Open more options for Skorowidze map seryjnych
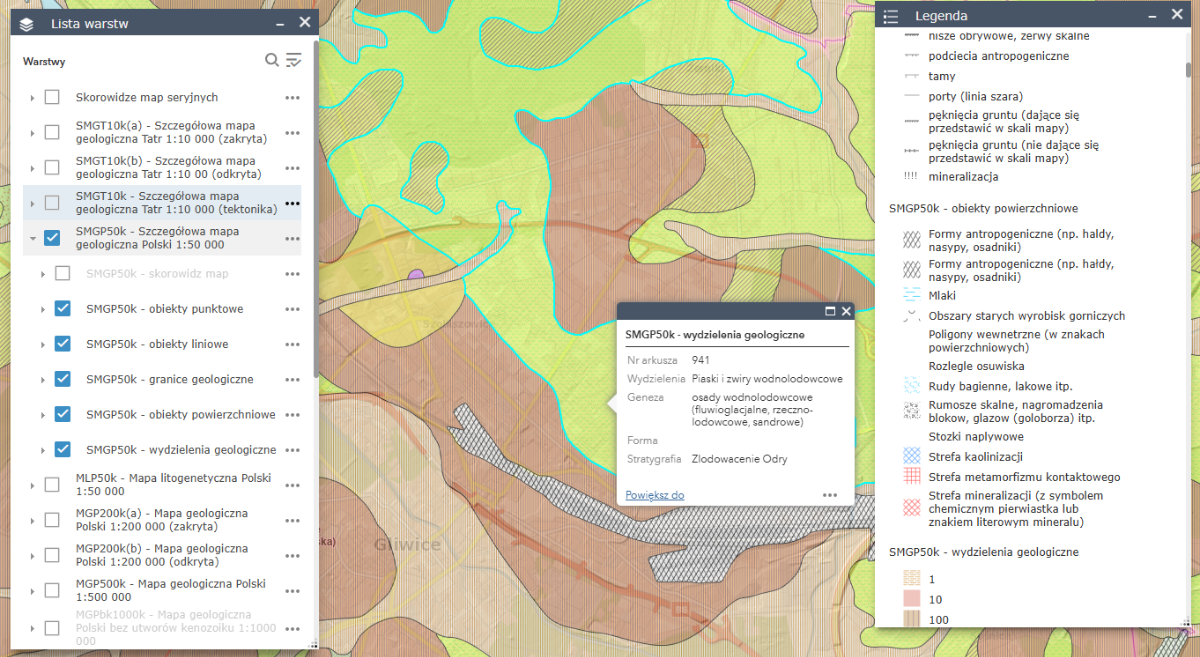 point(292,98)
